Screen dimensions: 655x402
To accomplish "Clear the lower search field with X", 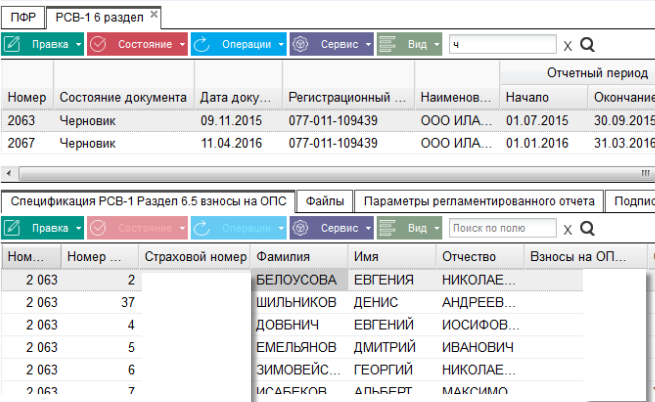I will click(x=567, y=229).
